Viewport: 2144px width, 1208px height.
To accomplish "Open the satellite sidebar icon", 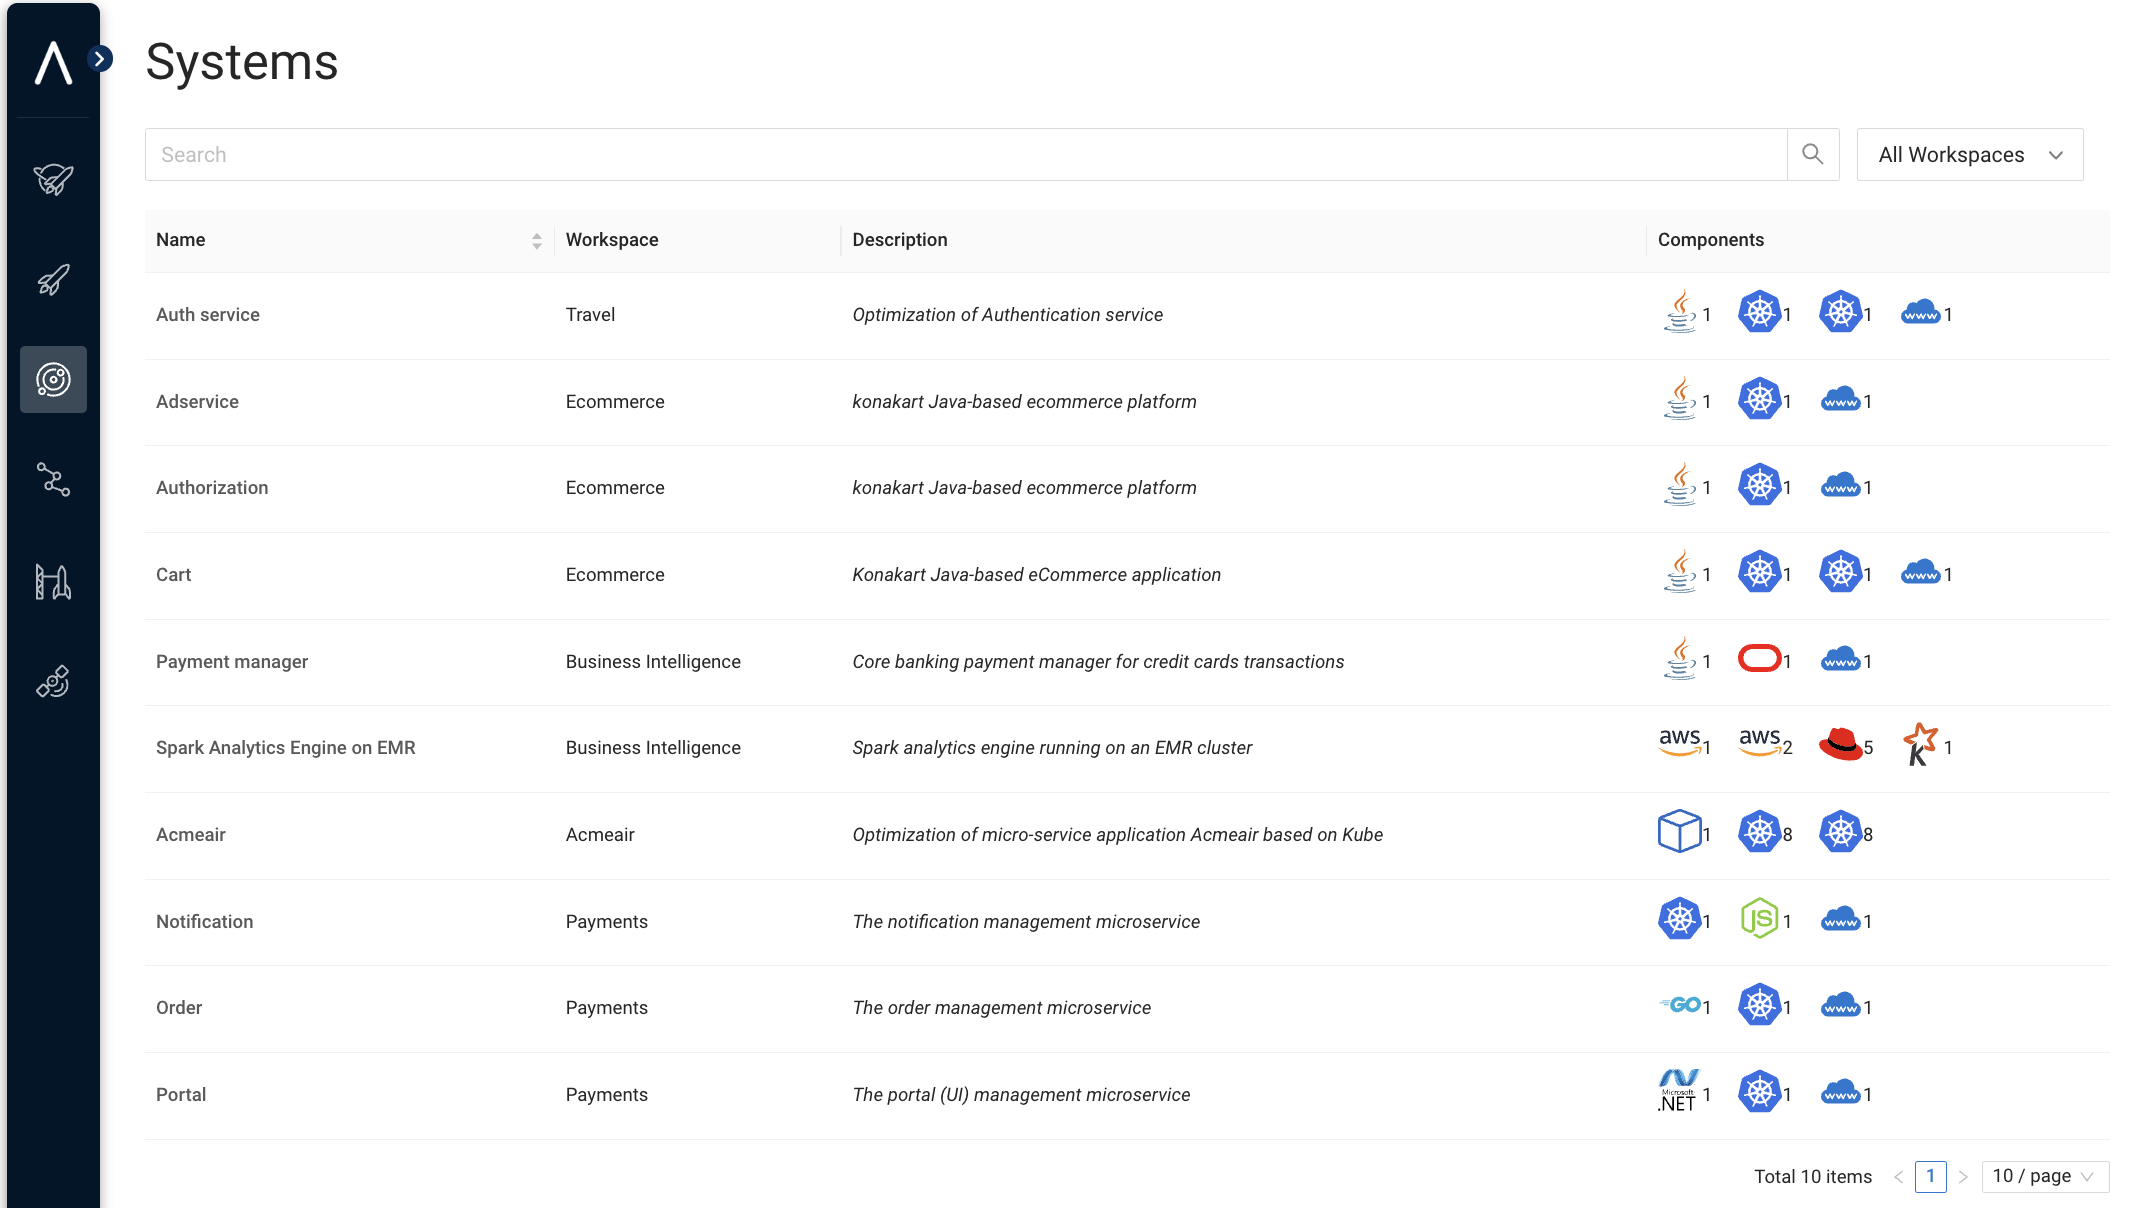I will point(53,682).
